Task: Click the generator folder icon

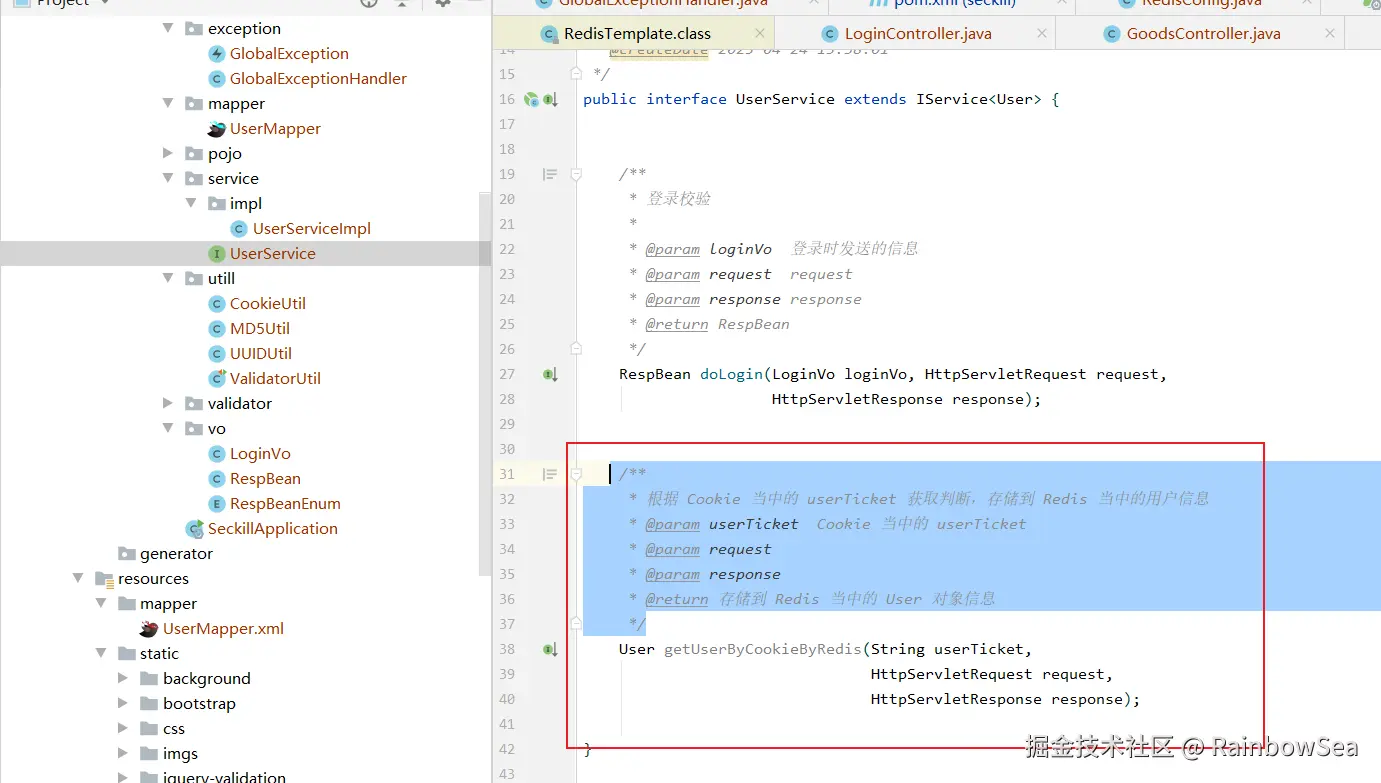Action: tap(127, 554)
